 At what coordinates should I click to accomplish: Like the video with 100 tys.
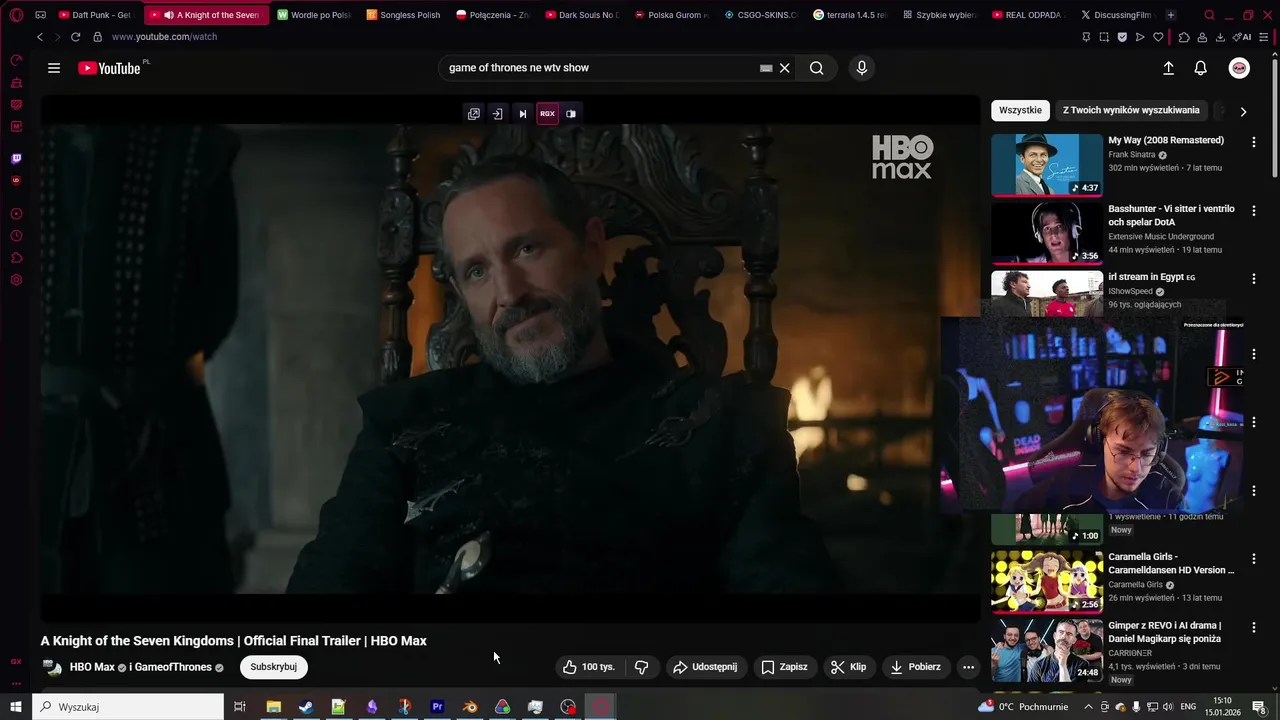click(x=589, y=667)
